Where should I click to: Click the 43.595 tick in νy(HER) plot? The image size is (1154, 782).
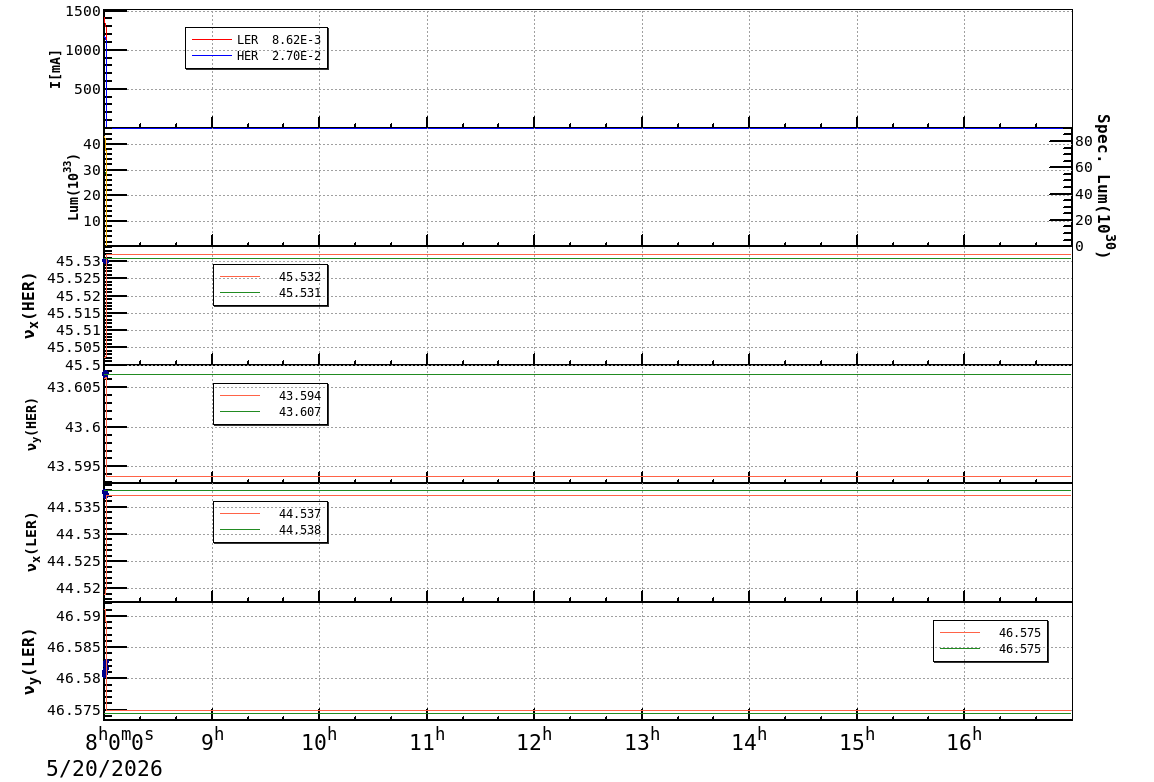click(74, 466)
